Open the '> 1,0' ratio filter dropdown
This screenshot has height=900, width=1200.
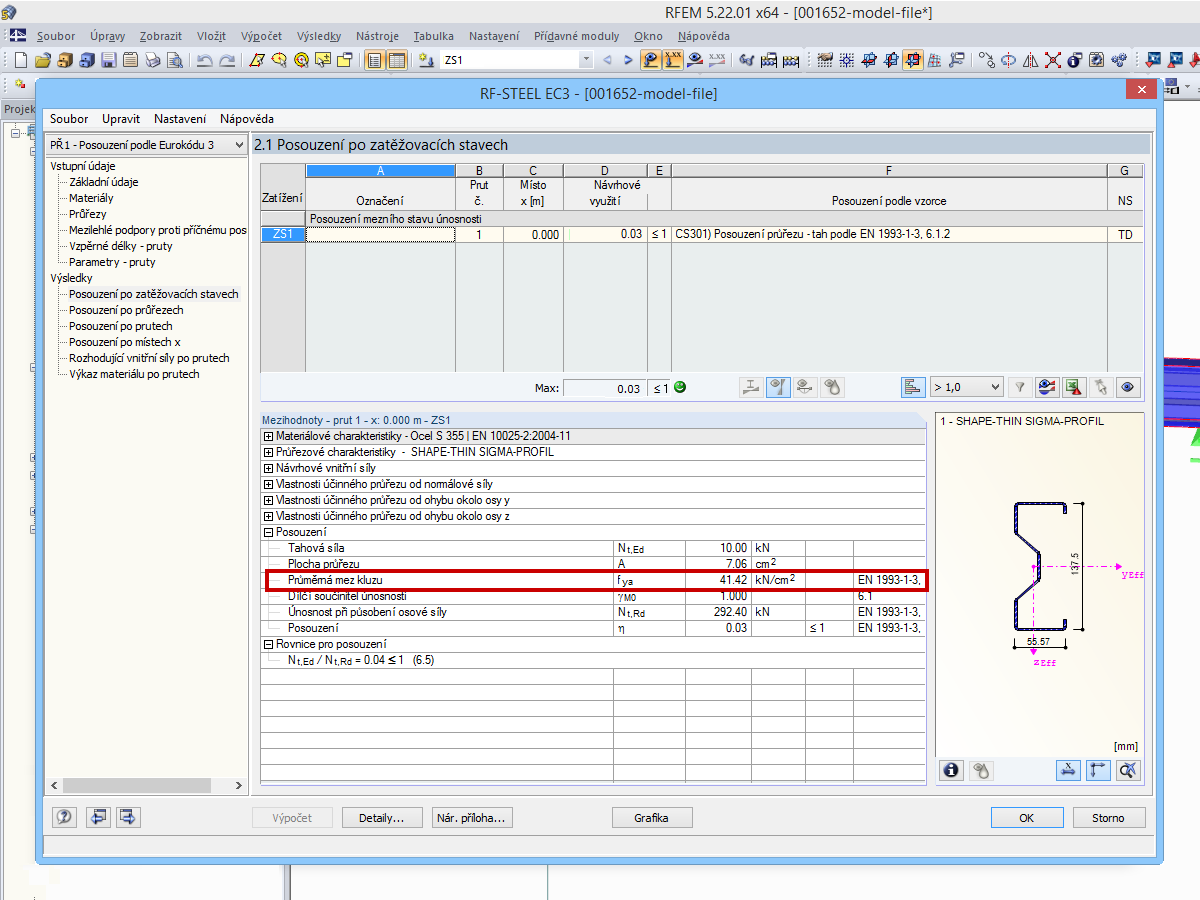point(966,387)
